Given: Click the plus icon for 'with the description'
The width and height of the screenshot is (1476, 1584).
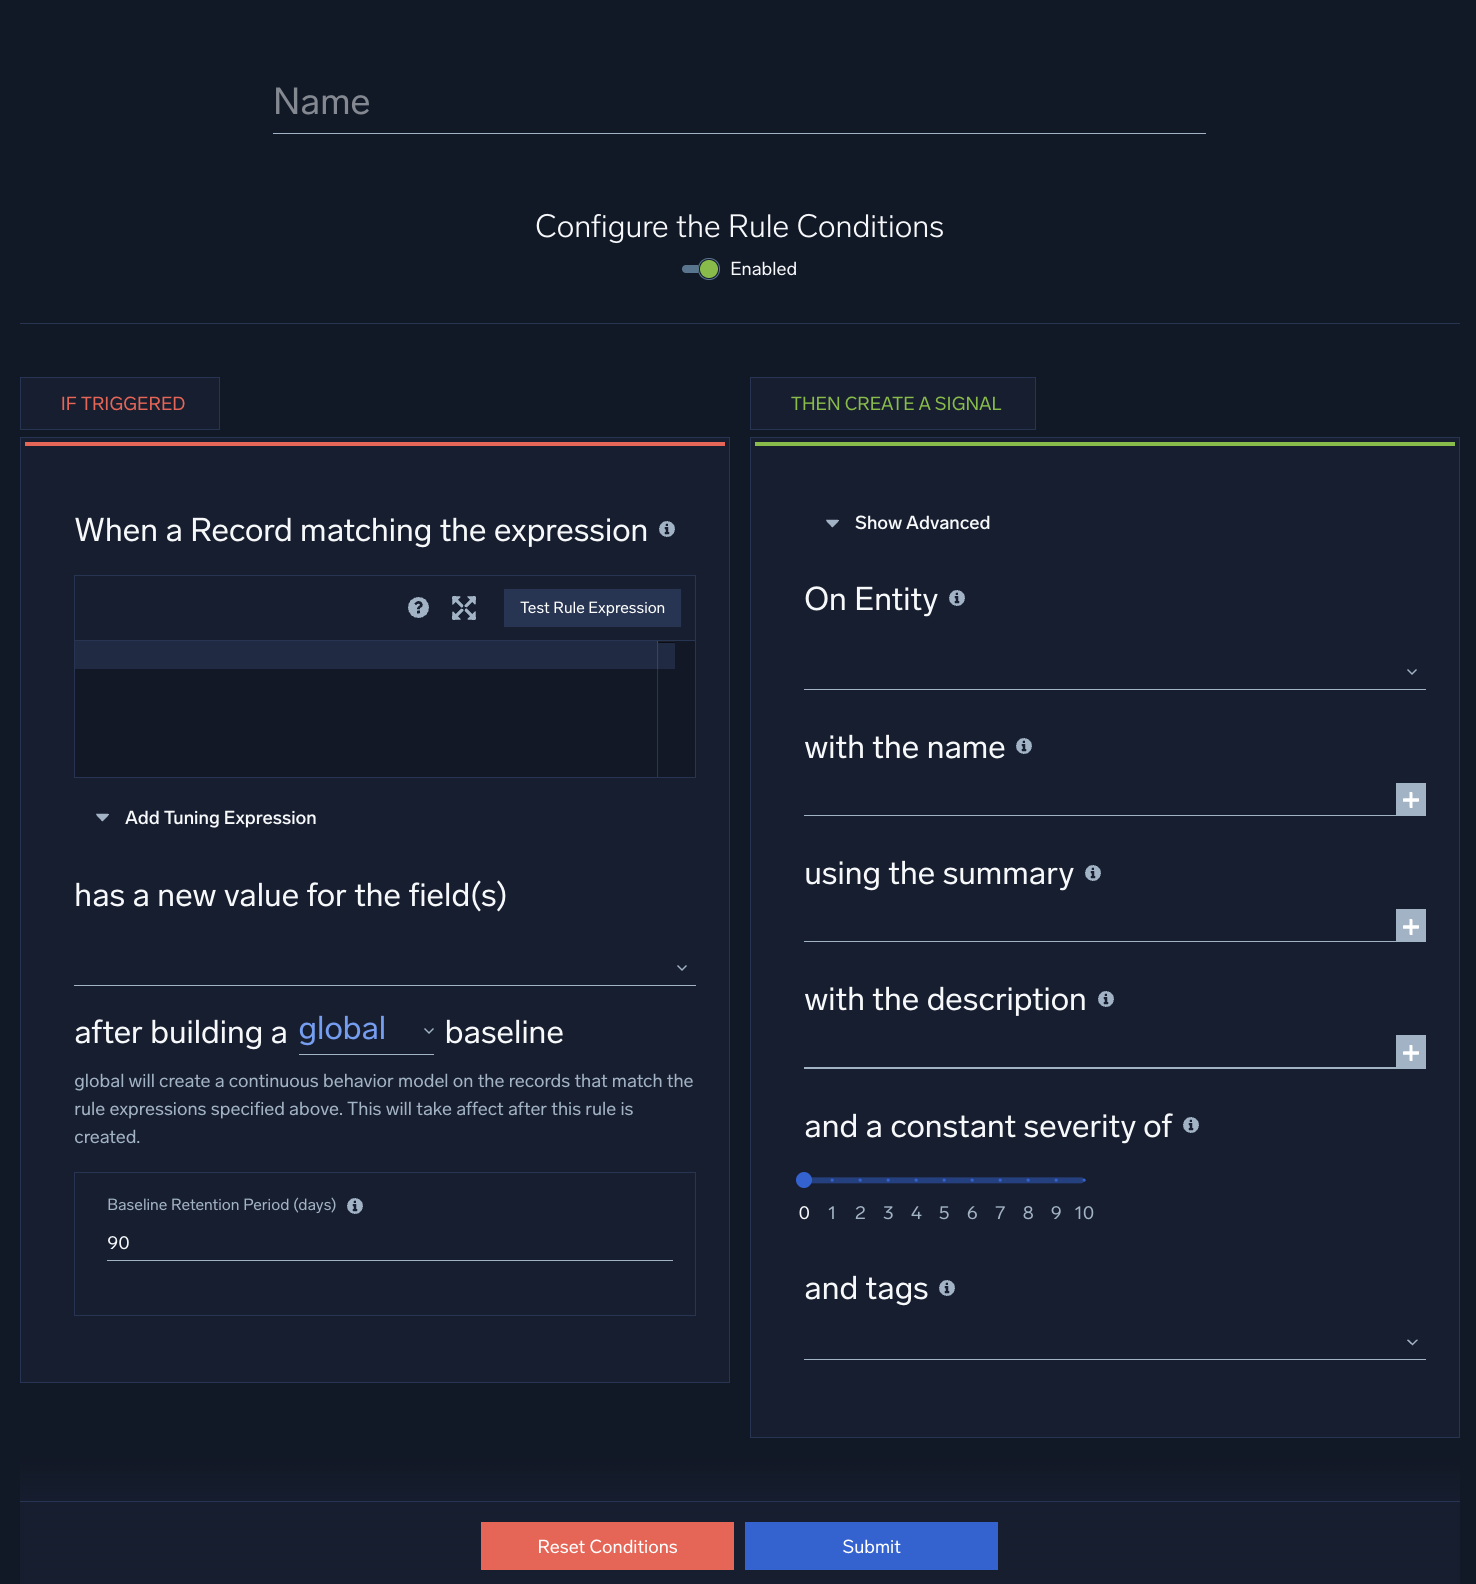Looking at the screenshot, I should click(x=1410, y=1052).
